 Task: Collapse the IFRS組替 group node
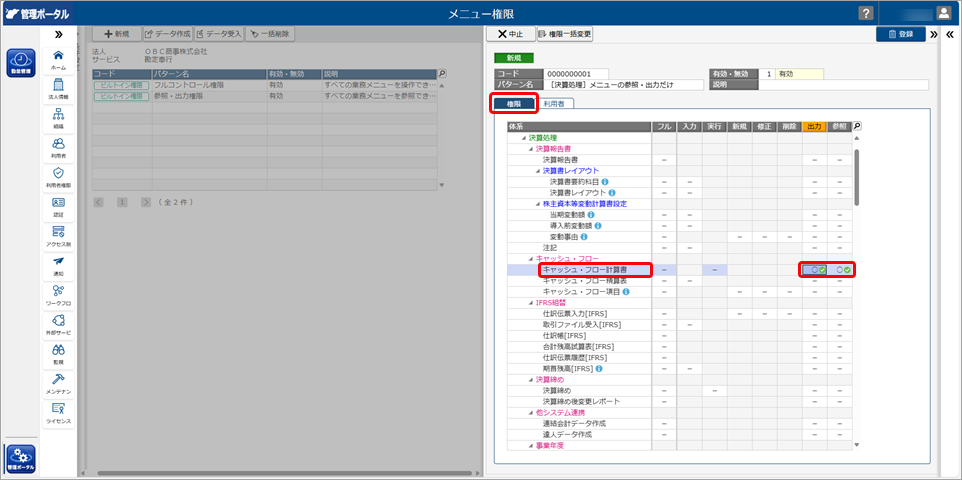531,303
